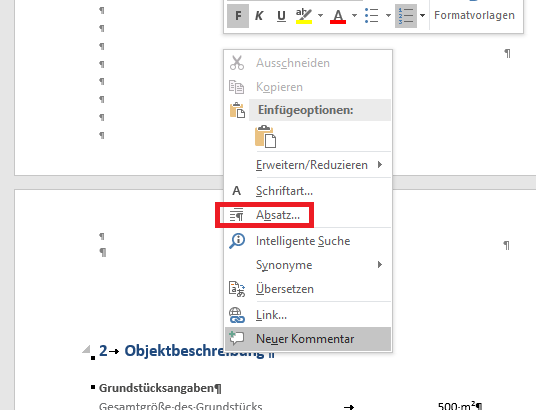This screenshot has height=410, width=536.
Task: Apply red font color
Action: (x=338, y=16)
